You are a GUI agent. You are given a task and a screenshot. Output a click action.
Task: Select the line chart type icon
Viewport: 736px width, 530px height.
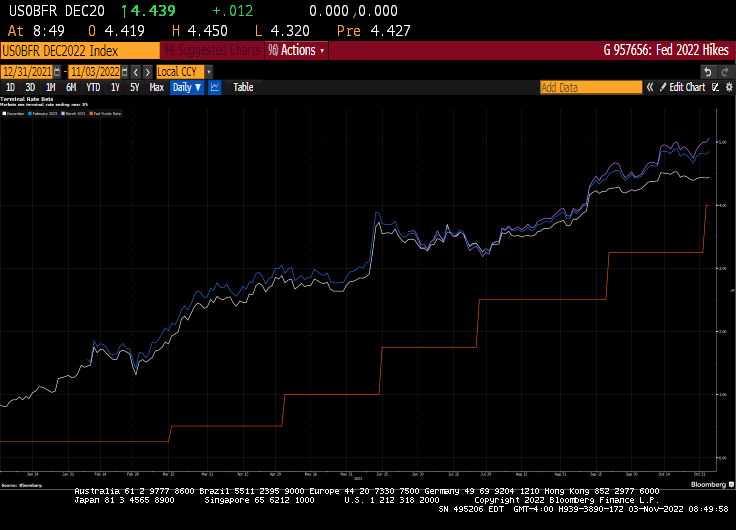[x=215, y=87]
